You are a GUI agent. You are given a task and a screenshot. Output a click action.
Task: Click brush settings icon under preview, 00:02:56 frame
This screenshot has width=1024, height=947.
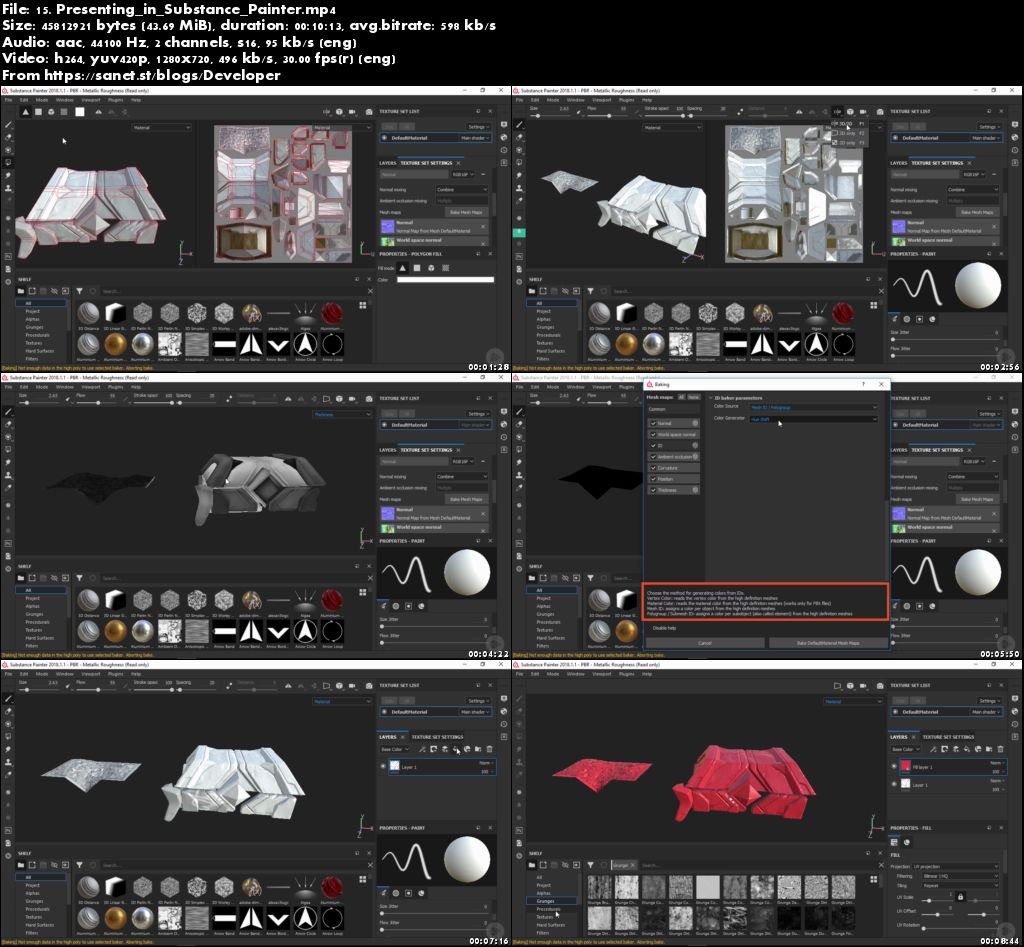tap(894, 319)
